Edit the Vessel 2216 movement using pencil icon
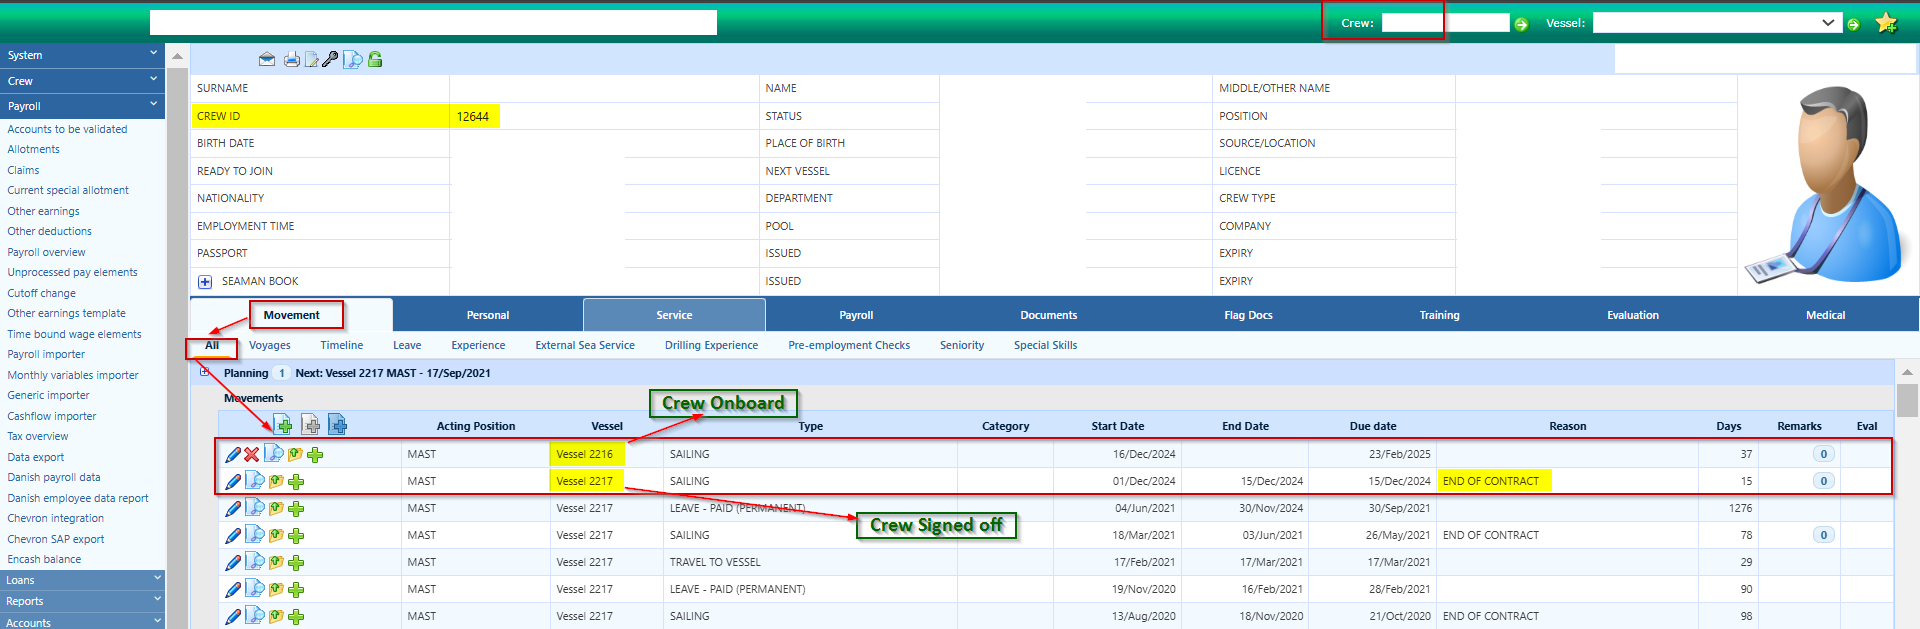 coord(233,455)
